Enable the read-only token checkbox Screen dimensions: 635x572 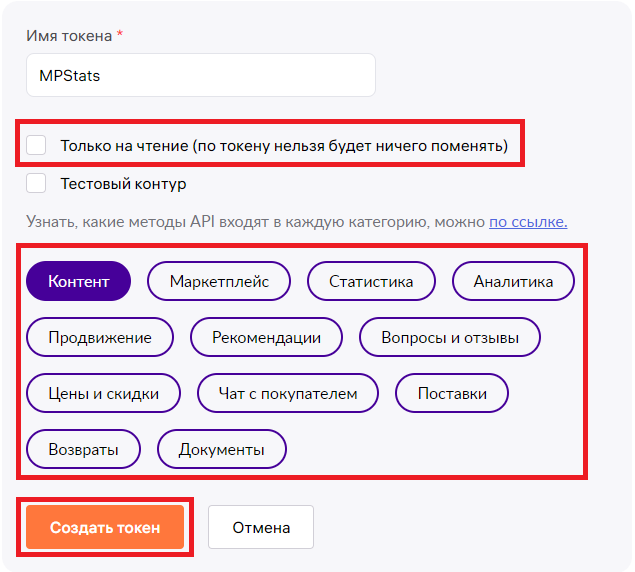click(36, 145)
